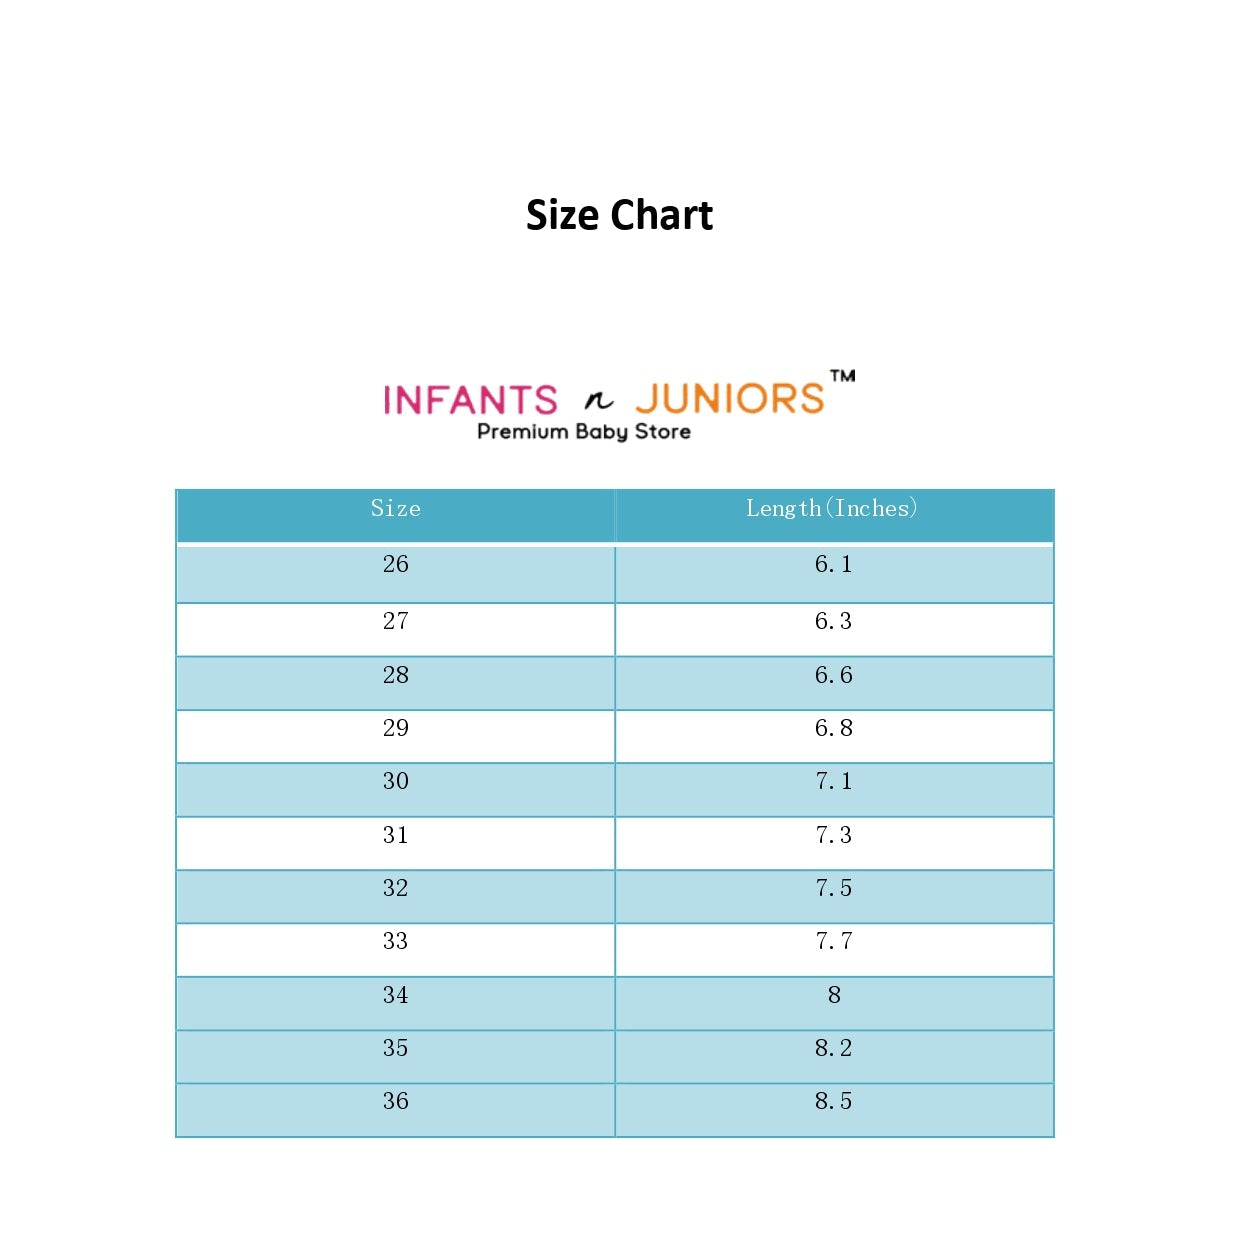Select size 32 cell

tap(396, 897)
